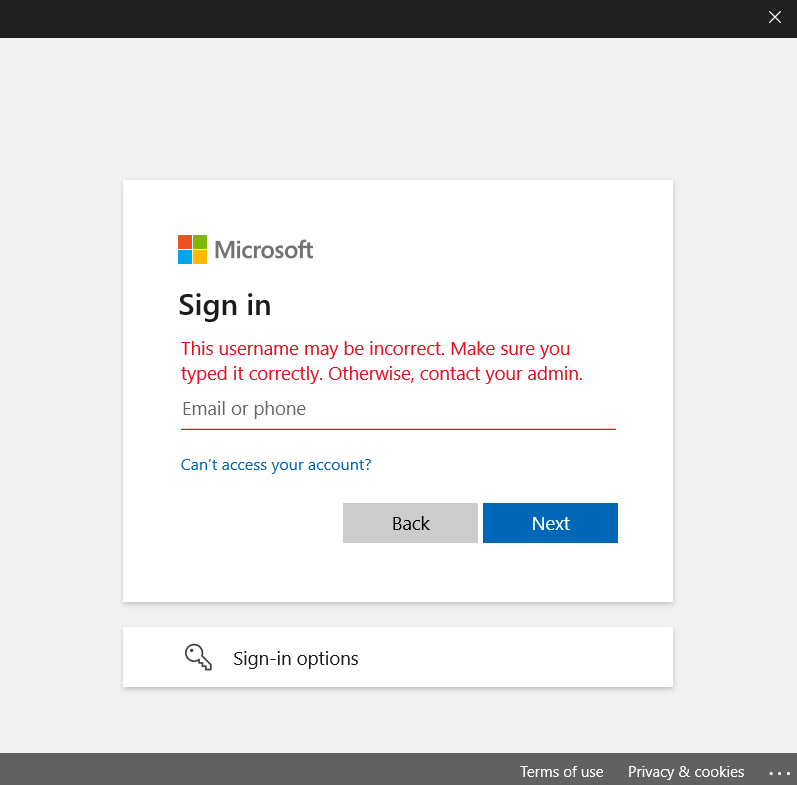797x785 pixels.
Task: Click the username incorrect error message
Action: pyautogui.click(x=382, y=361)
